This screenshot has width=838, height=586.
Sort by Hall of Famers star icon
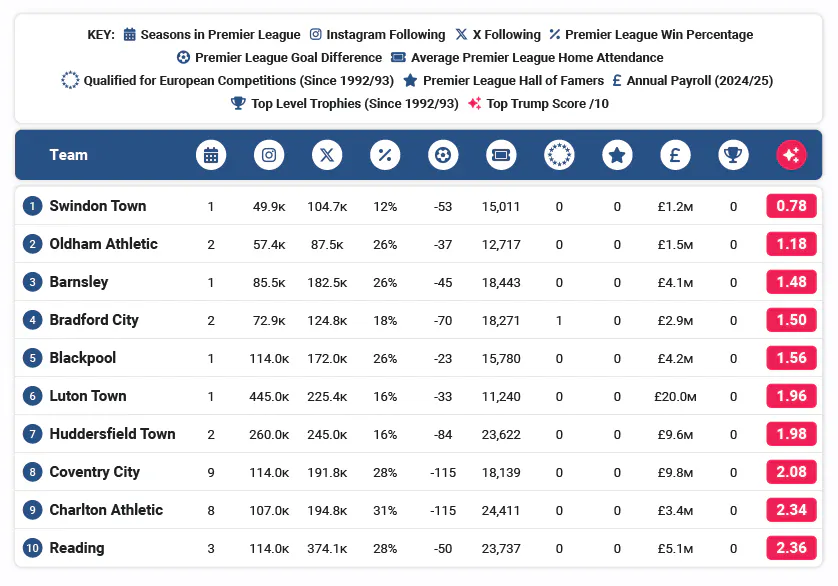point(617,155)
